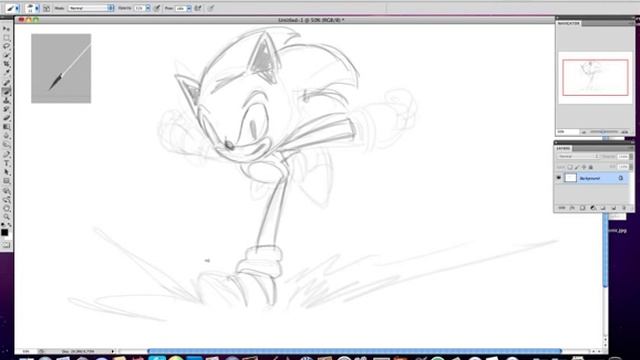Select the Path Selection tool
This screenshot has height=360, width=640.
pyautogui.click(x=6, y=172)
